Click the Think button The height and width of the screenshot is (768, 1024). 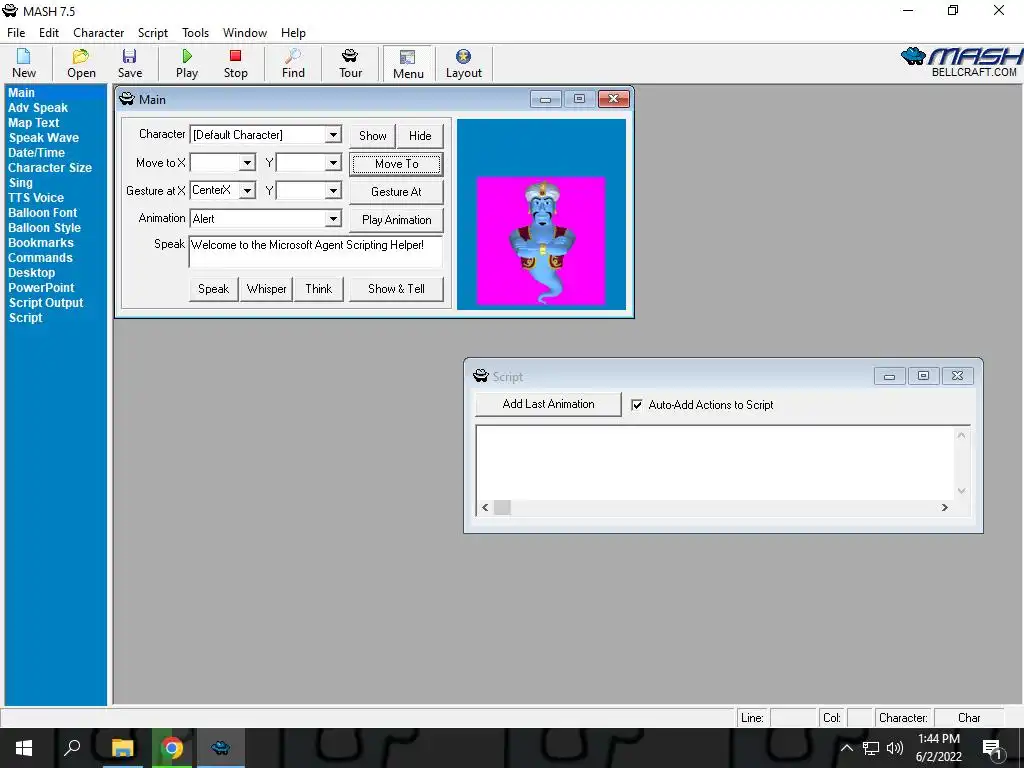point(319,289)
